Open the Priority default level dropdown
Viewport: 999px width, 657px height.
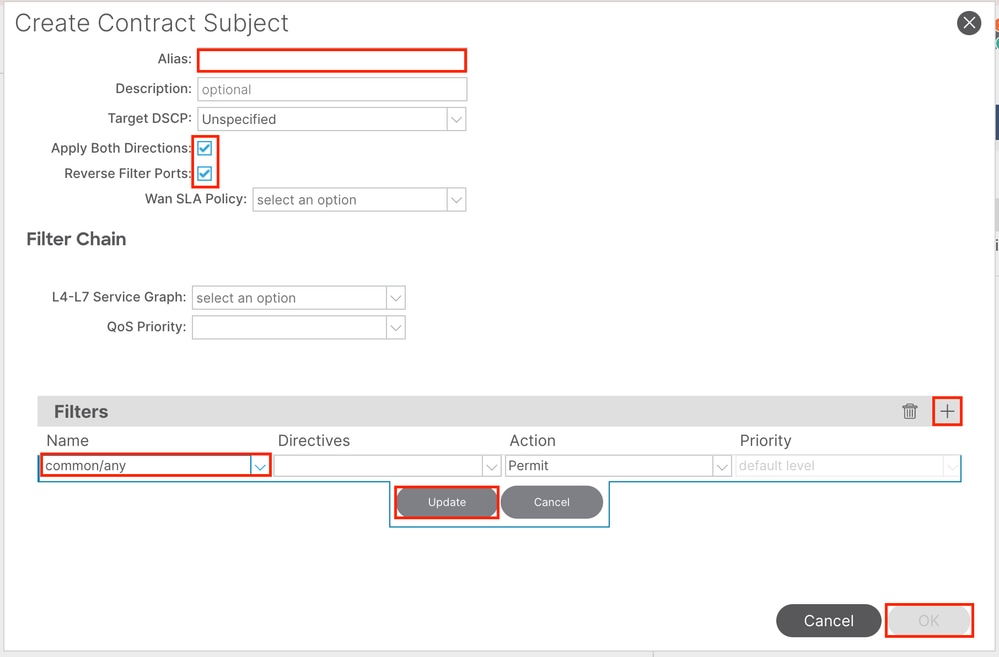(950, 466)
